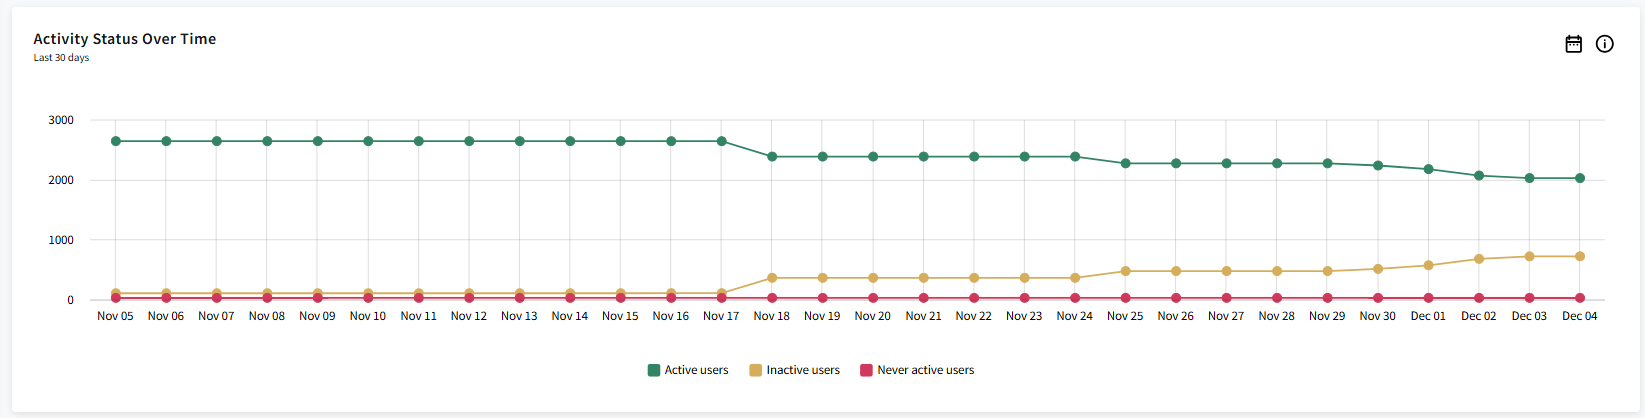Image resolution: width=1645 pixels, height=418 pixels.
Task: Click the info icon for chart details
Action: pyautogui.click(x=1604, y=44)
